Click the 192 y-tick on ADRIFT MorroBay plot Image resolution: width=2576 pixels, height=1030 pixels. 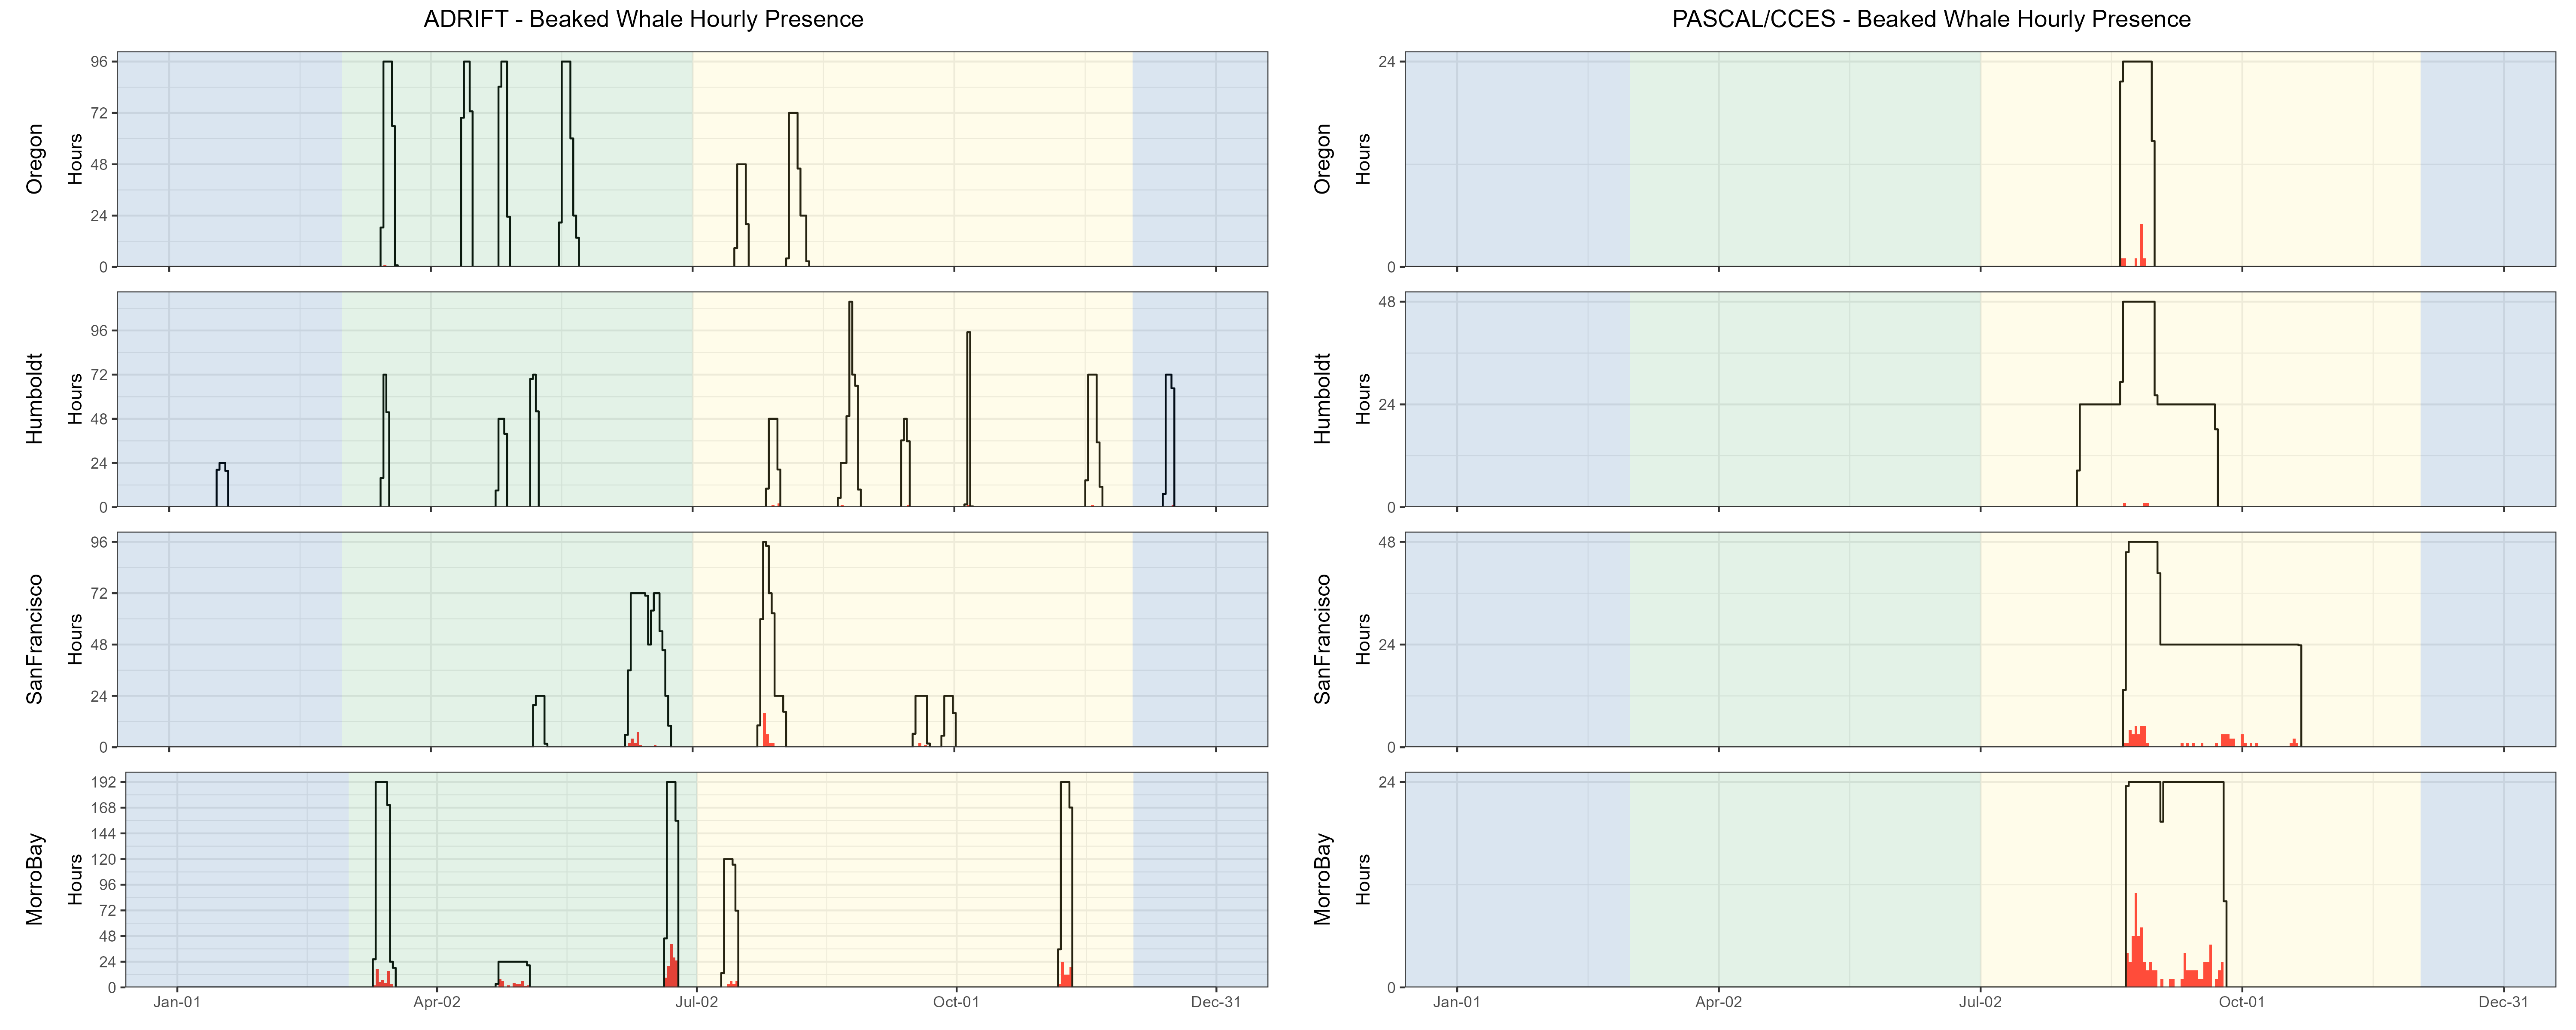point(104,782)
